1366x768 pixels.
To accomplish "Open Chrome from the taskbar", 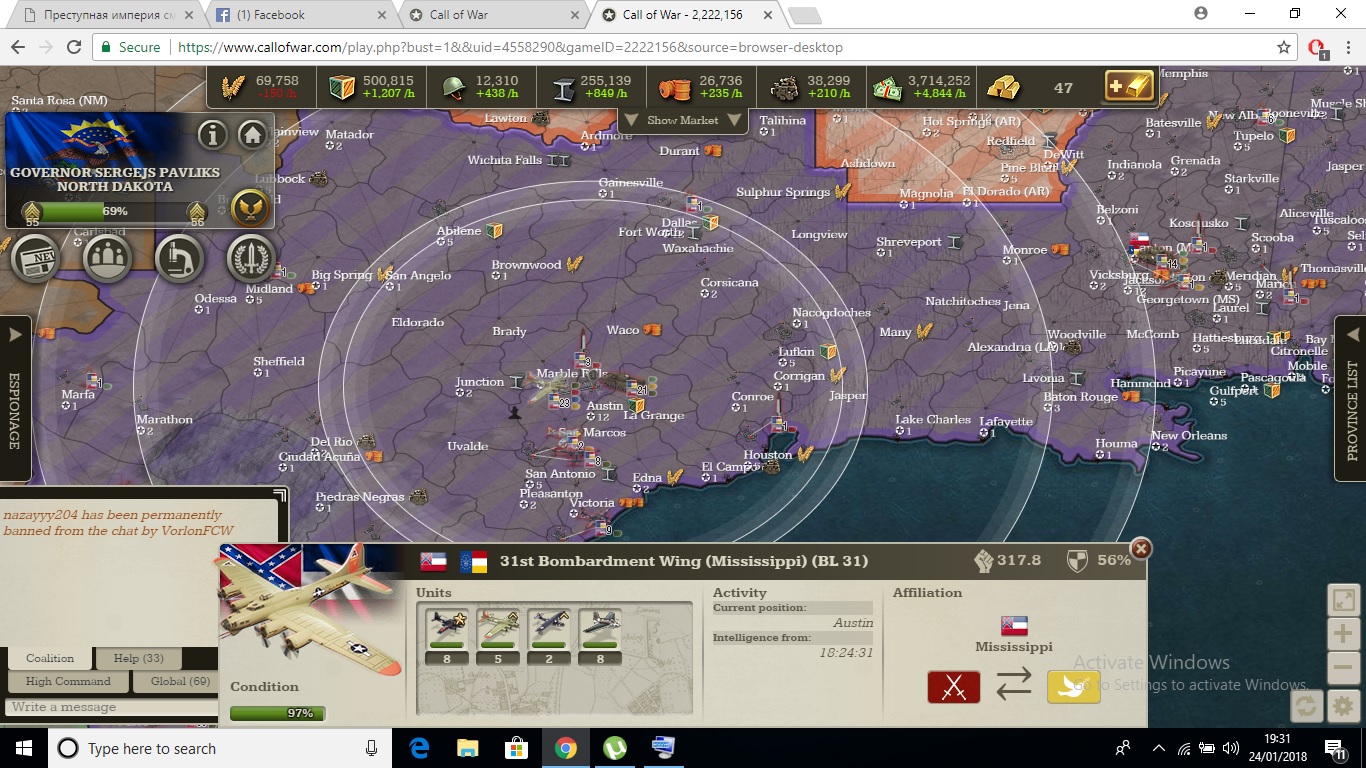I will point(565,748).
